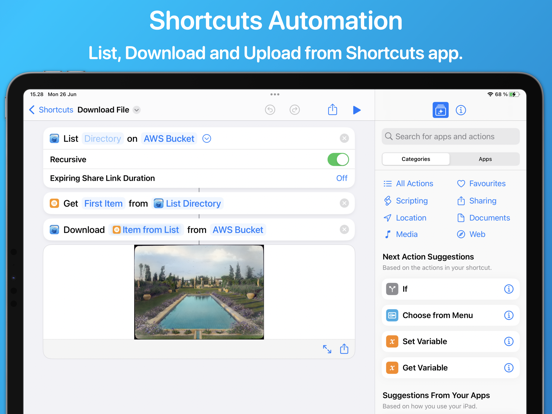
Task: Click the List action app icon
Action: point(54,138)
